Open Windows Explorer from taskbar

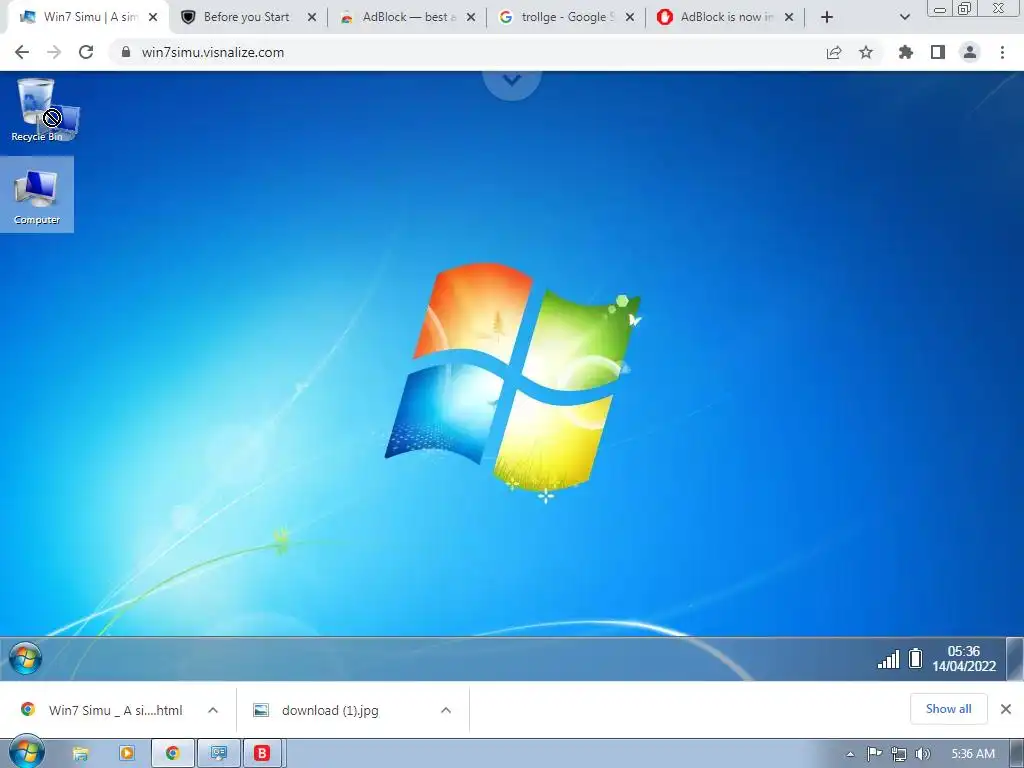(x=80, y=754)
